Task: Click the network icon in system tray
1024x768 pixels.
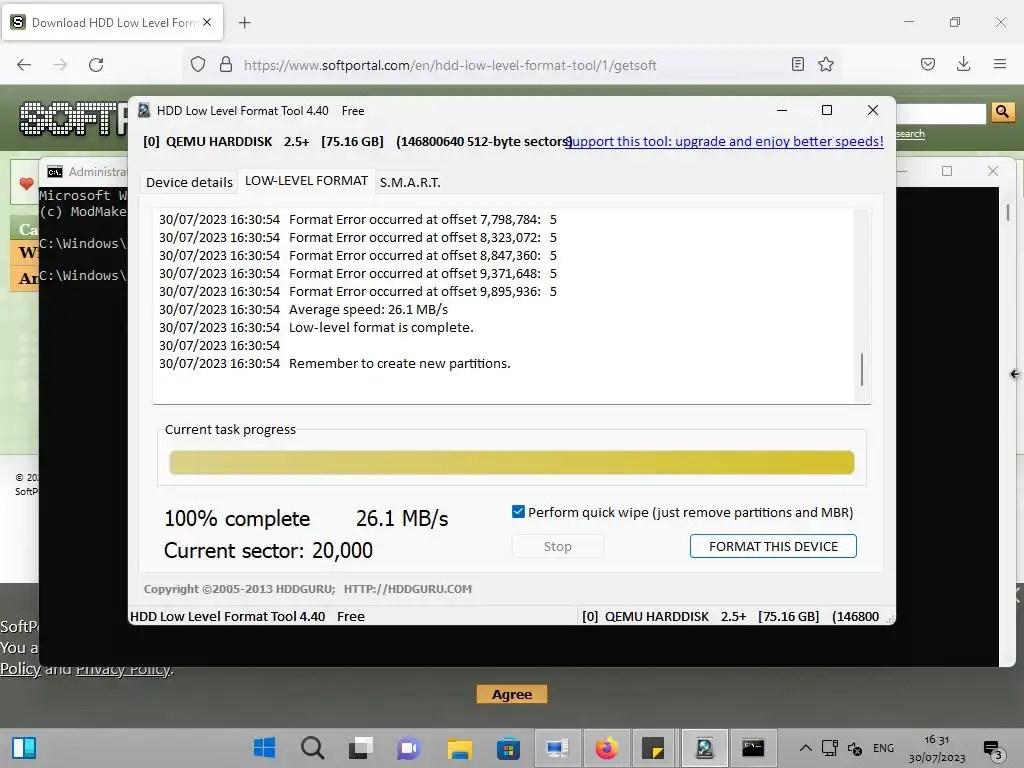Action: tap(829, 748)
